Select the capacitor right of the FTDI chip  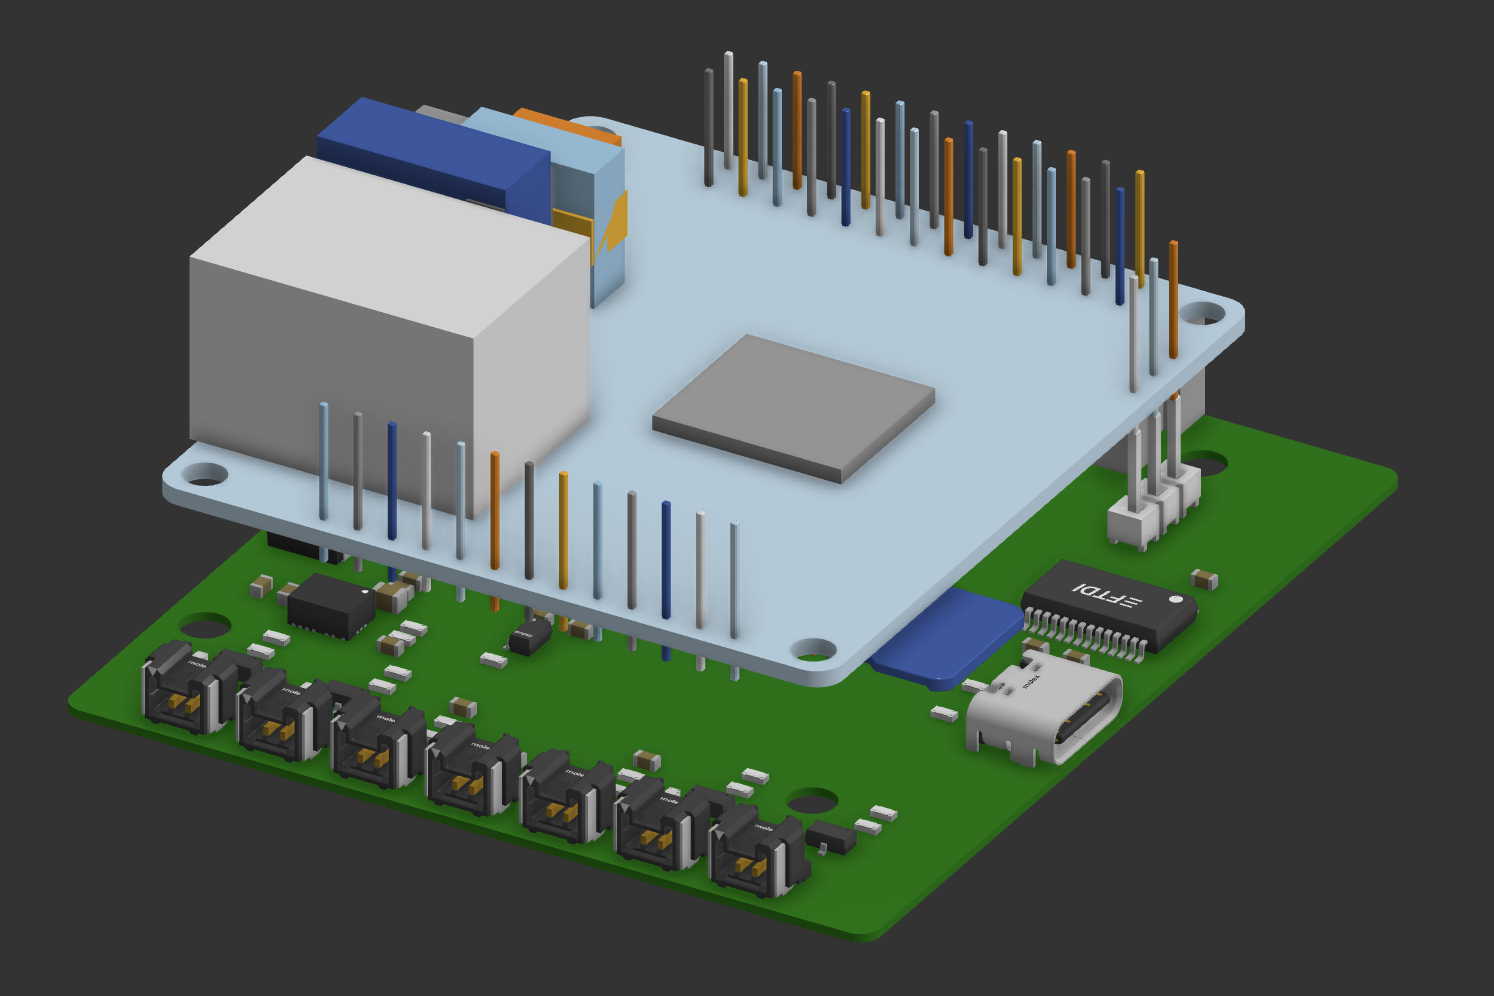point(1204,579)
